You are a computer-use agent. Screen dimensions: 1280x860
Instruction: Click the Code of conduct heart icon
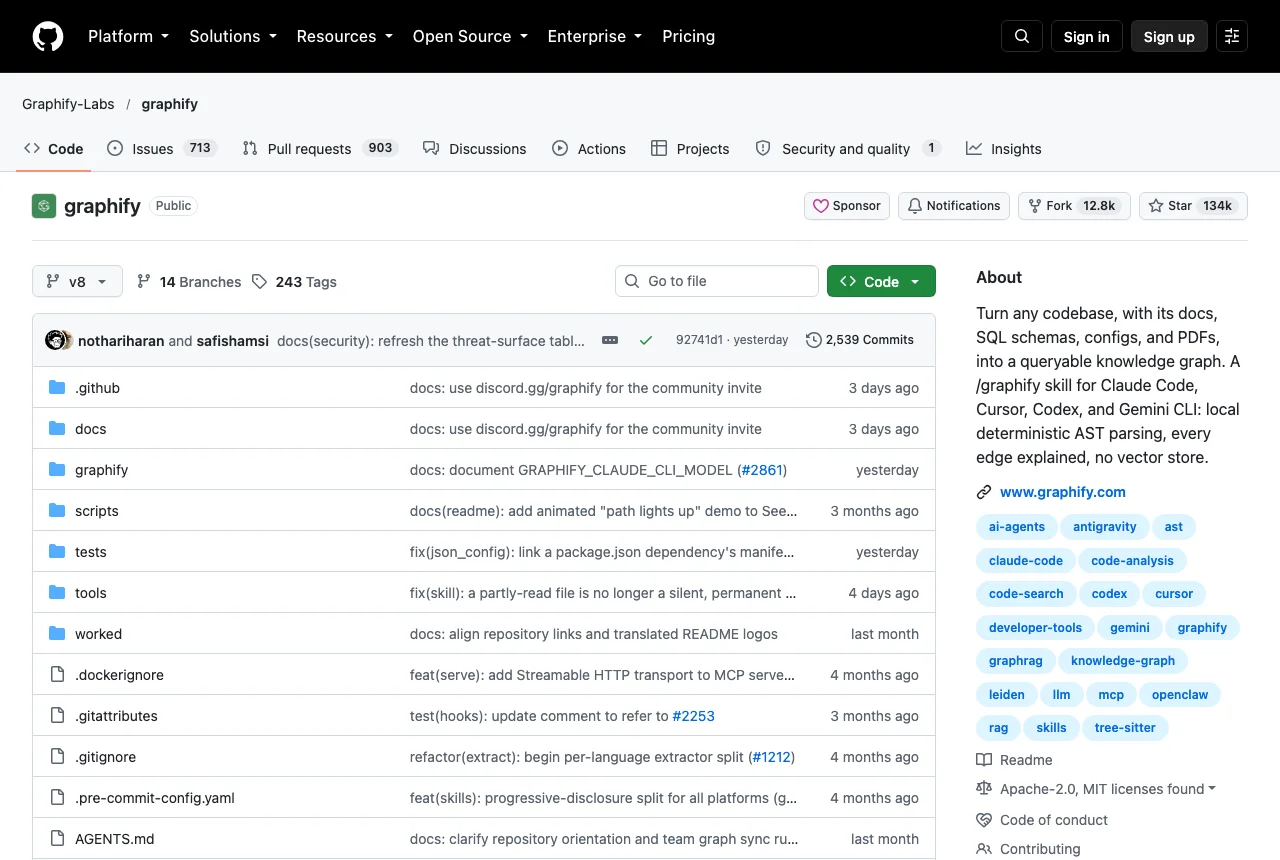984,820
